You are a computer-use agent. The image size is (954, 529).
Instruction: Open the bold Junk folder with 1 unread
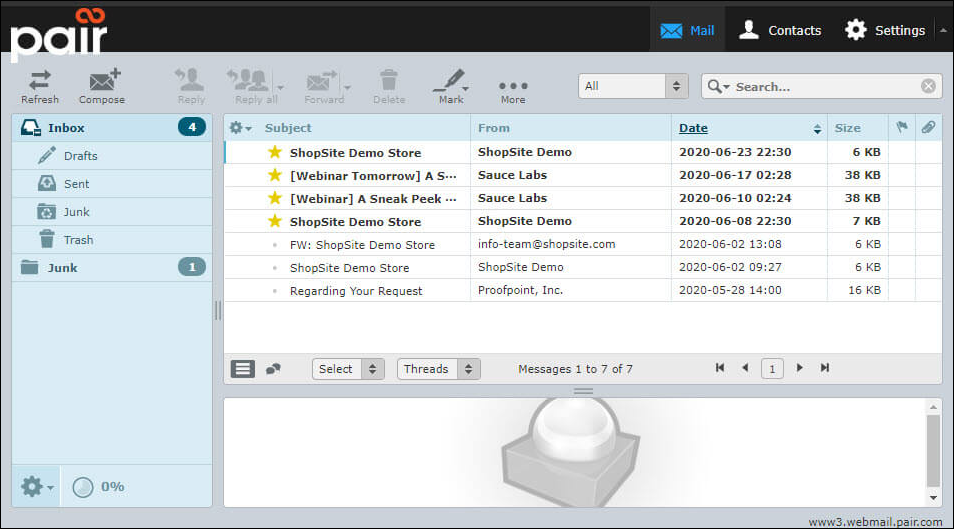[112, 268]
